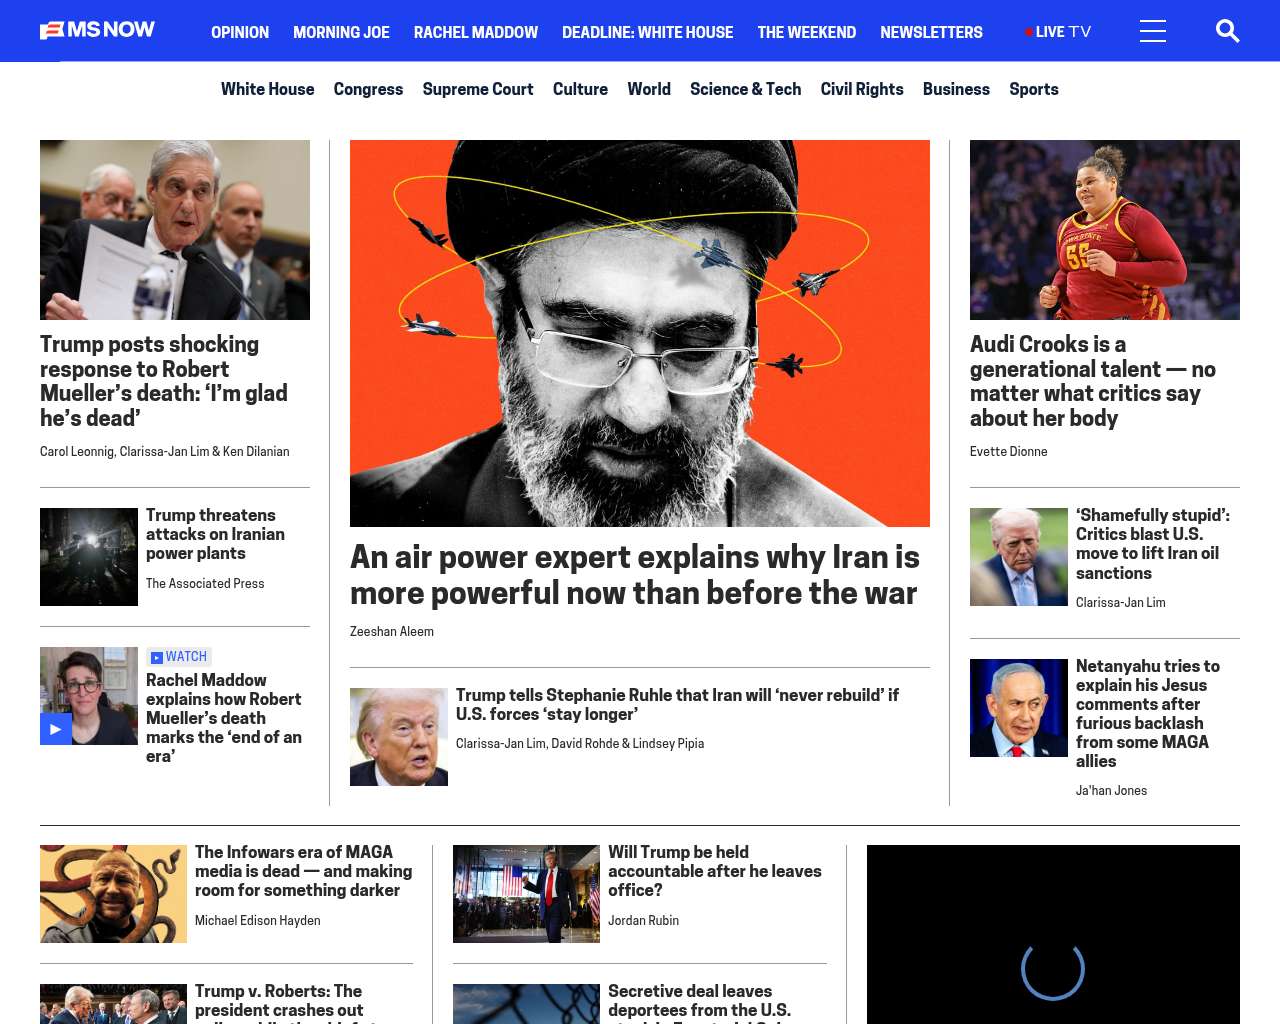The image size is (1280, 1024).
Task: Watch Live TV
Action: click(1058, 32)
